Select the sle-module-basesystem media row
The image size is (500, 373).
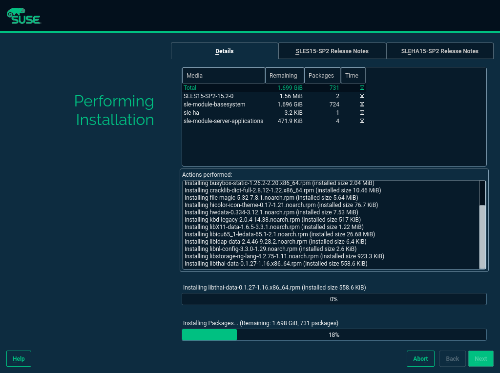274,104
